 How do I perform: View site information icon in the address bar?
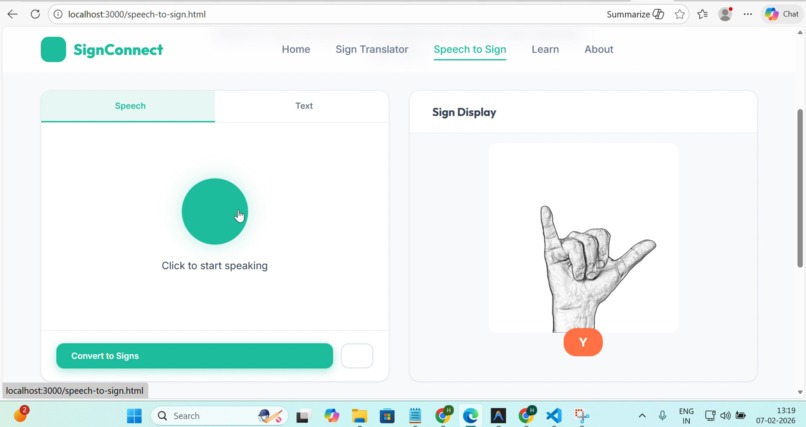58,14
